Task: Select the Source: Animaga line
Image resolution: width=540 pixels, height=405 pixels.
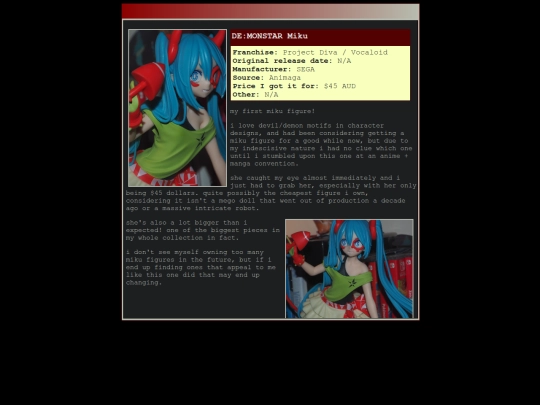Action: [267, 78]
